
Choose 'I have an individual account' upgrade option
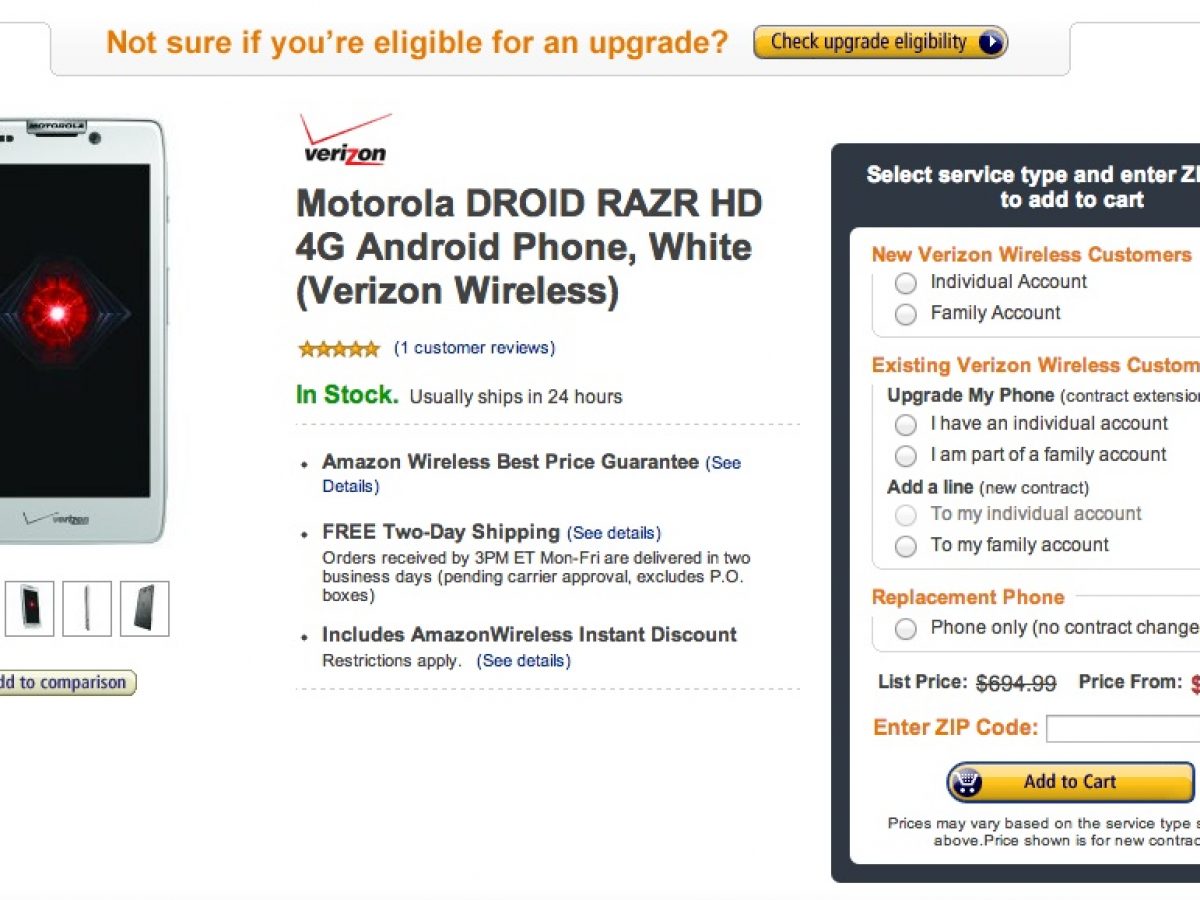(x=906, y=425)
